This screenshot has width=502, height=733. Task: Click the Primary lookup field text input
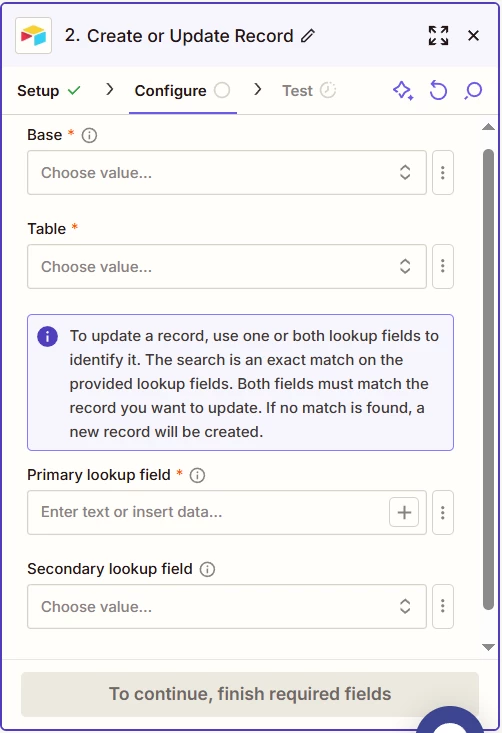(208, 512)
